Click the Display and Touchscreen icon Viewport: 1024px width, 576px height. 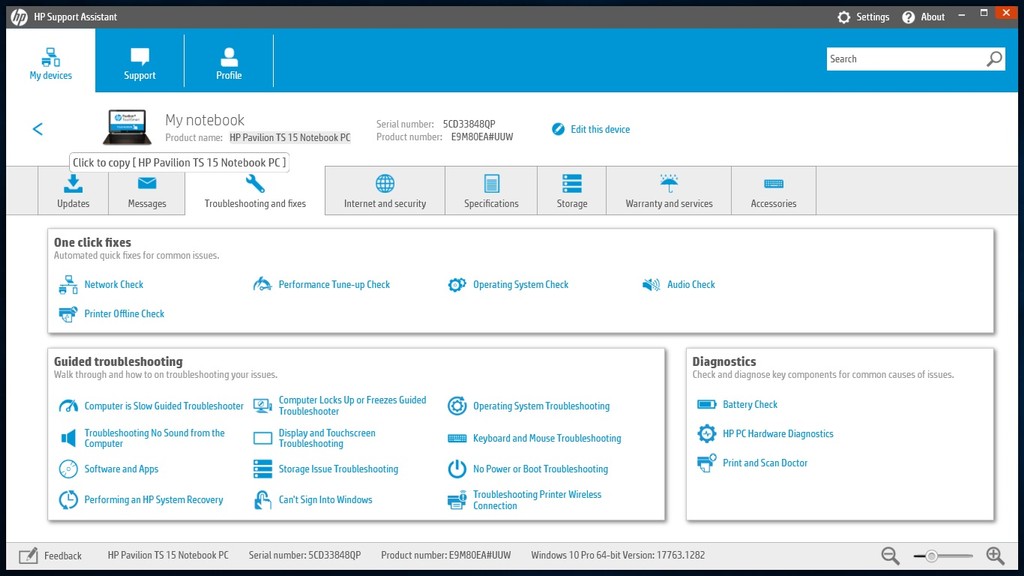(x=263, y=438)
